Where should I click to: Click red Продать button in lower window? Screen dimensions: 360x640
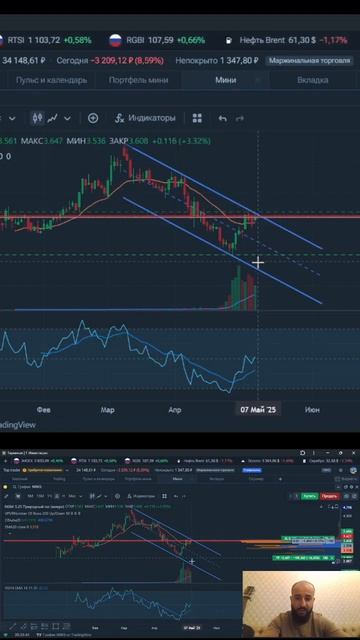[329, 496]
